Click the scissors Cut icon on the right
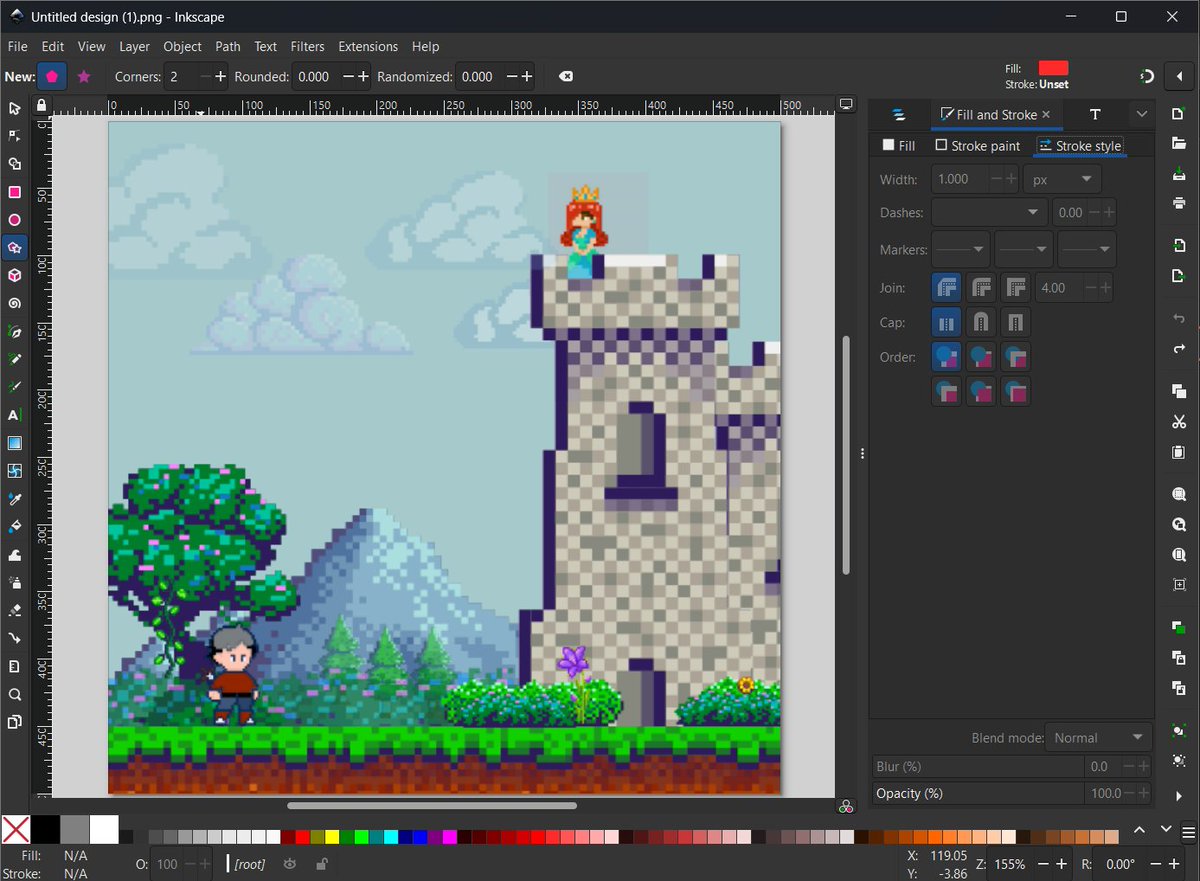The image size is (1200, 881). [1178, 422]
